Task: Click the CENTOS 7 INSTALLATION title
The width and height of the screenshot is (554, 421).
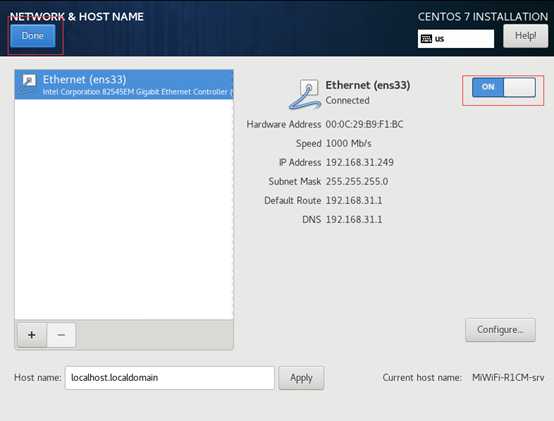Action: (483, 17)
